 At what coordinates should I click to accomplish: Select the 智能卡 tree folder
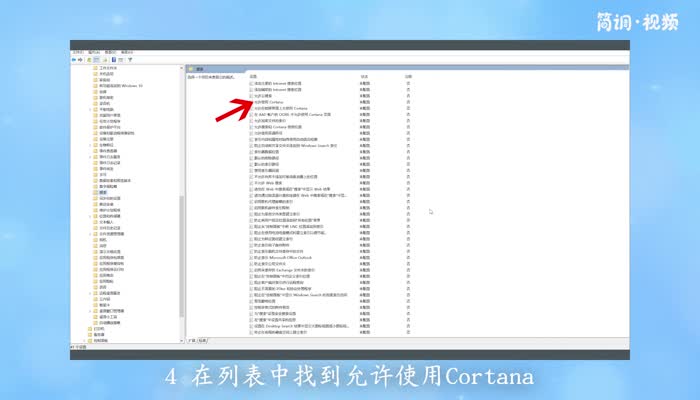tap(104, 305)
